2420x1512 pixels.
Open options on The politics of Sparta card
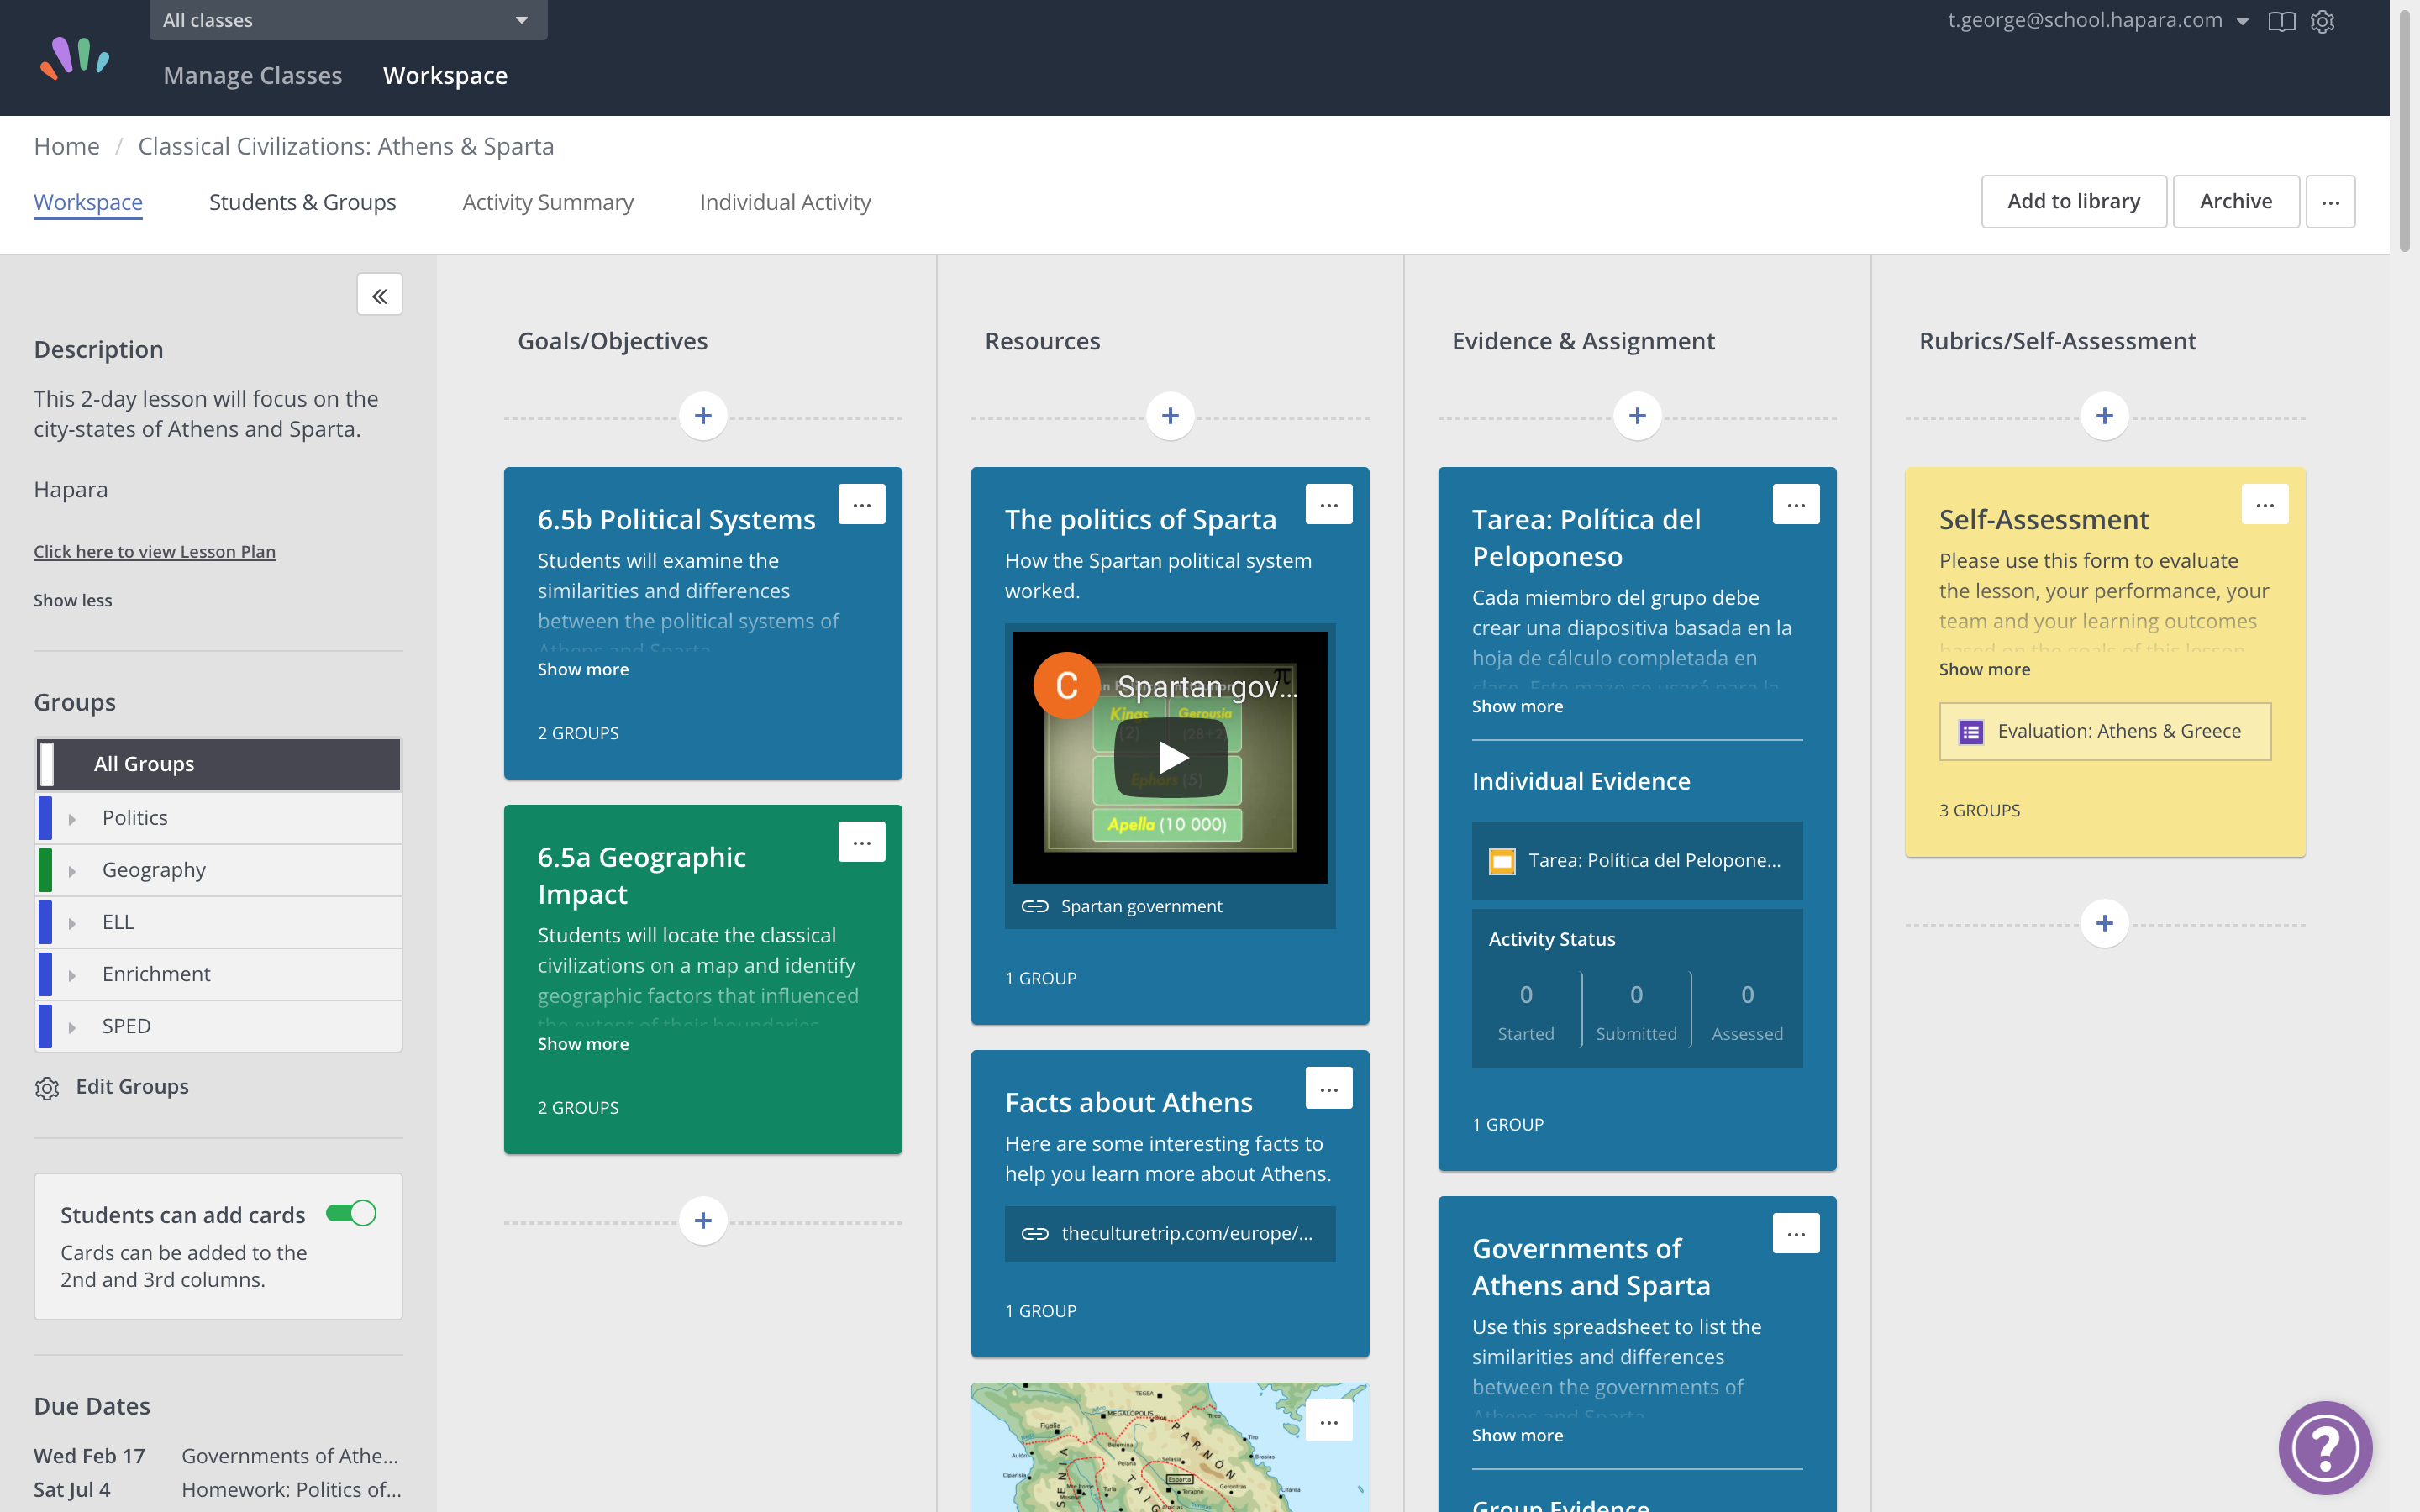click(x=1328, y=505)
